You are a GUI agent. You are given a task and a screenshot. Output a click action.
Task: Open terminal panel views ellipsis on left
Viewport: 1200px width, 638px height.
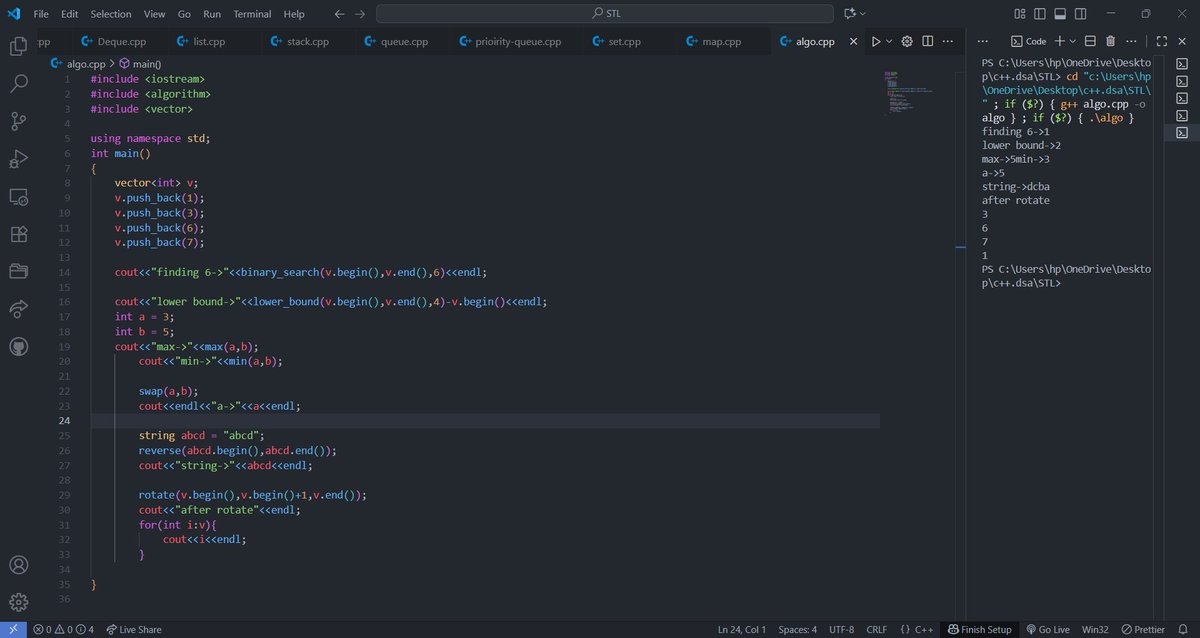[x=983, y=41]
